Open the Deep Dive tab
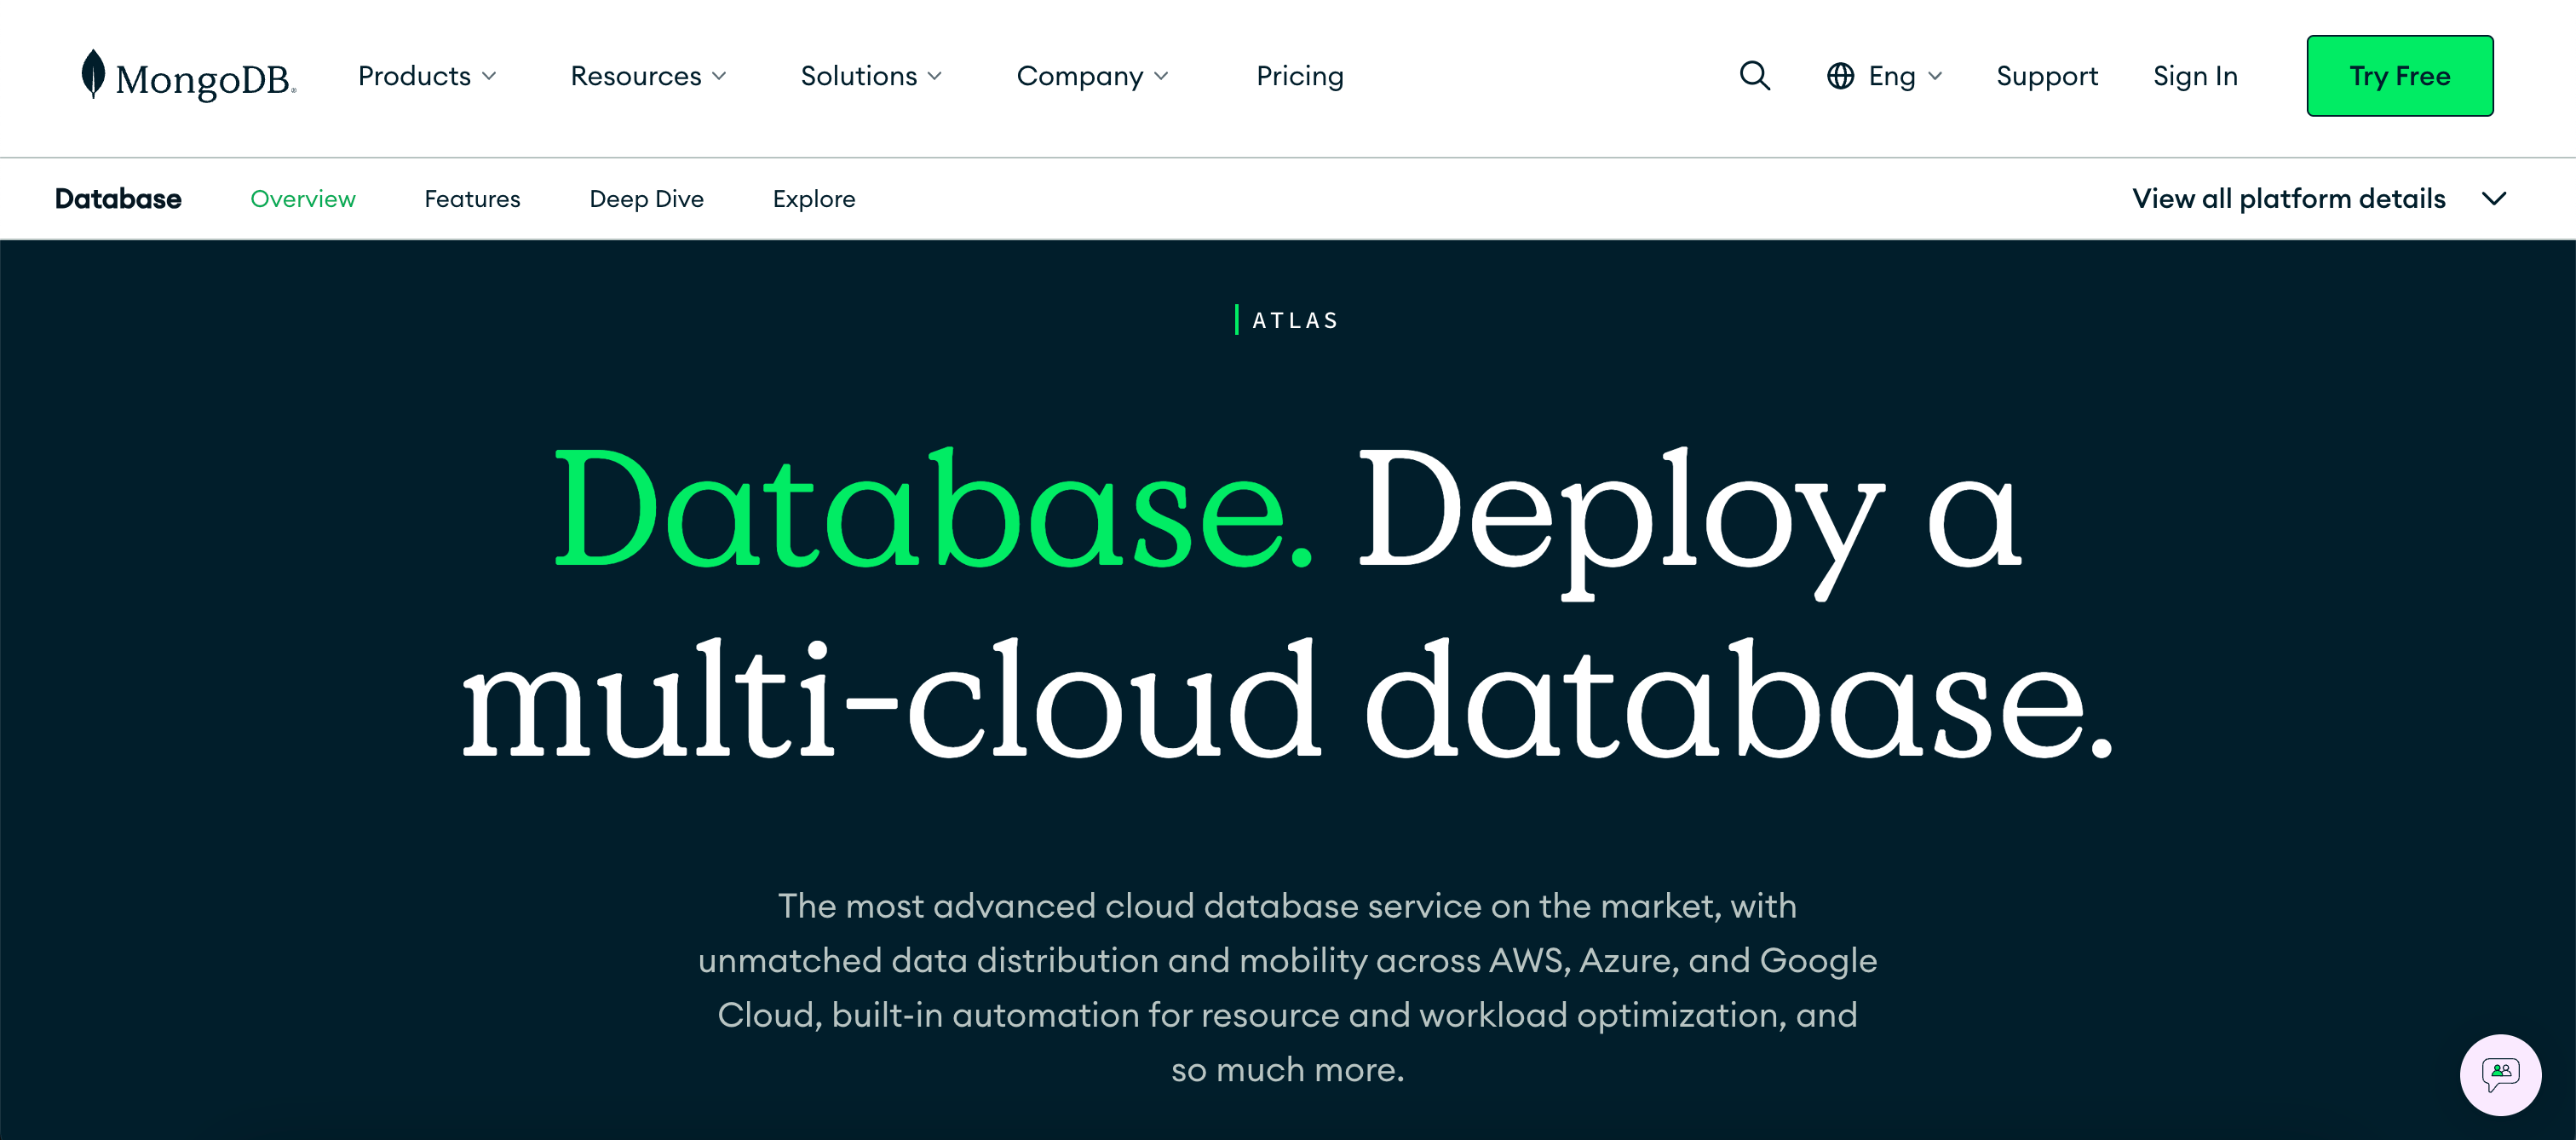This screenshot has width=2576, height=1140. coord(646,199)
